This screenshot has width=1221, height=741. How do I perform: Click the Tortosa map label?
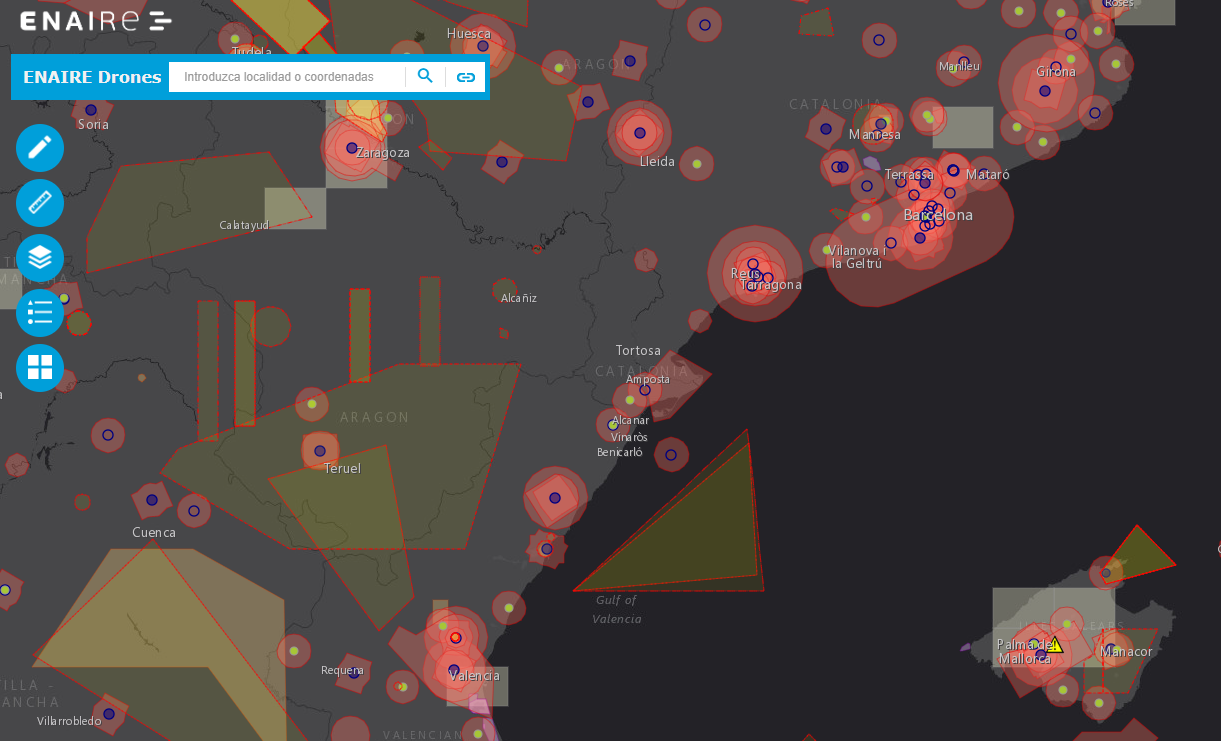638,351
